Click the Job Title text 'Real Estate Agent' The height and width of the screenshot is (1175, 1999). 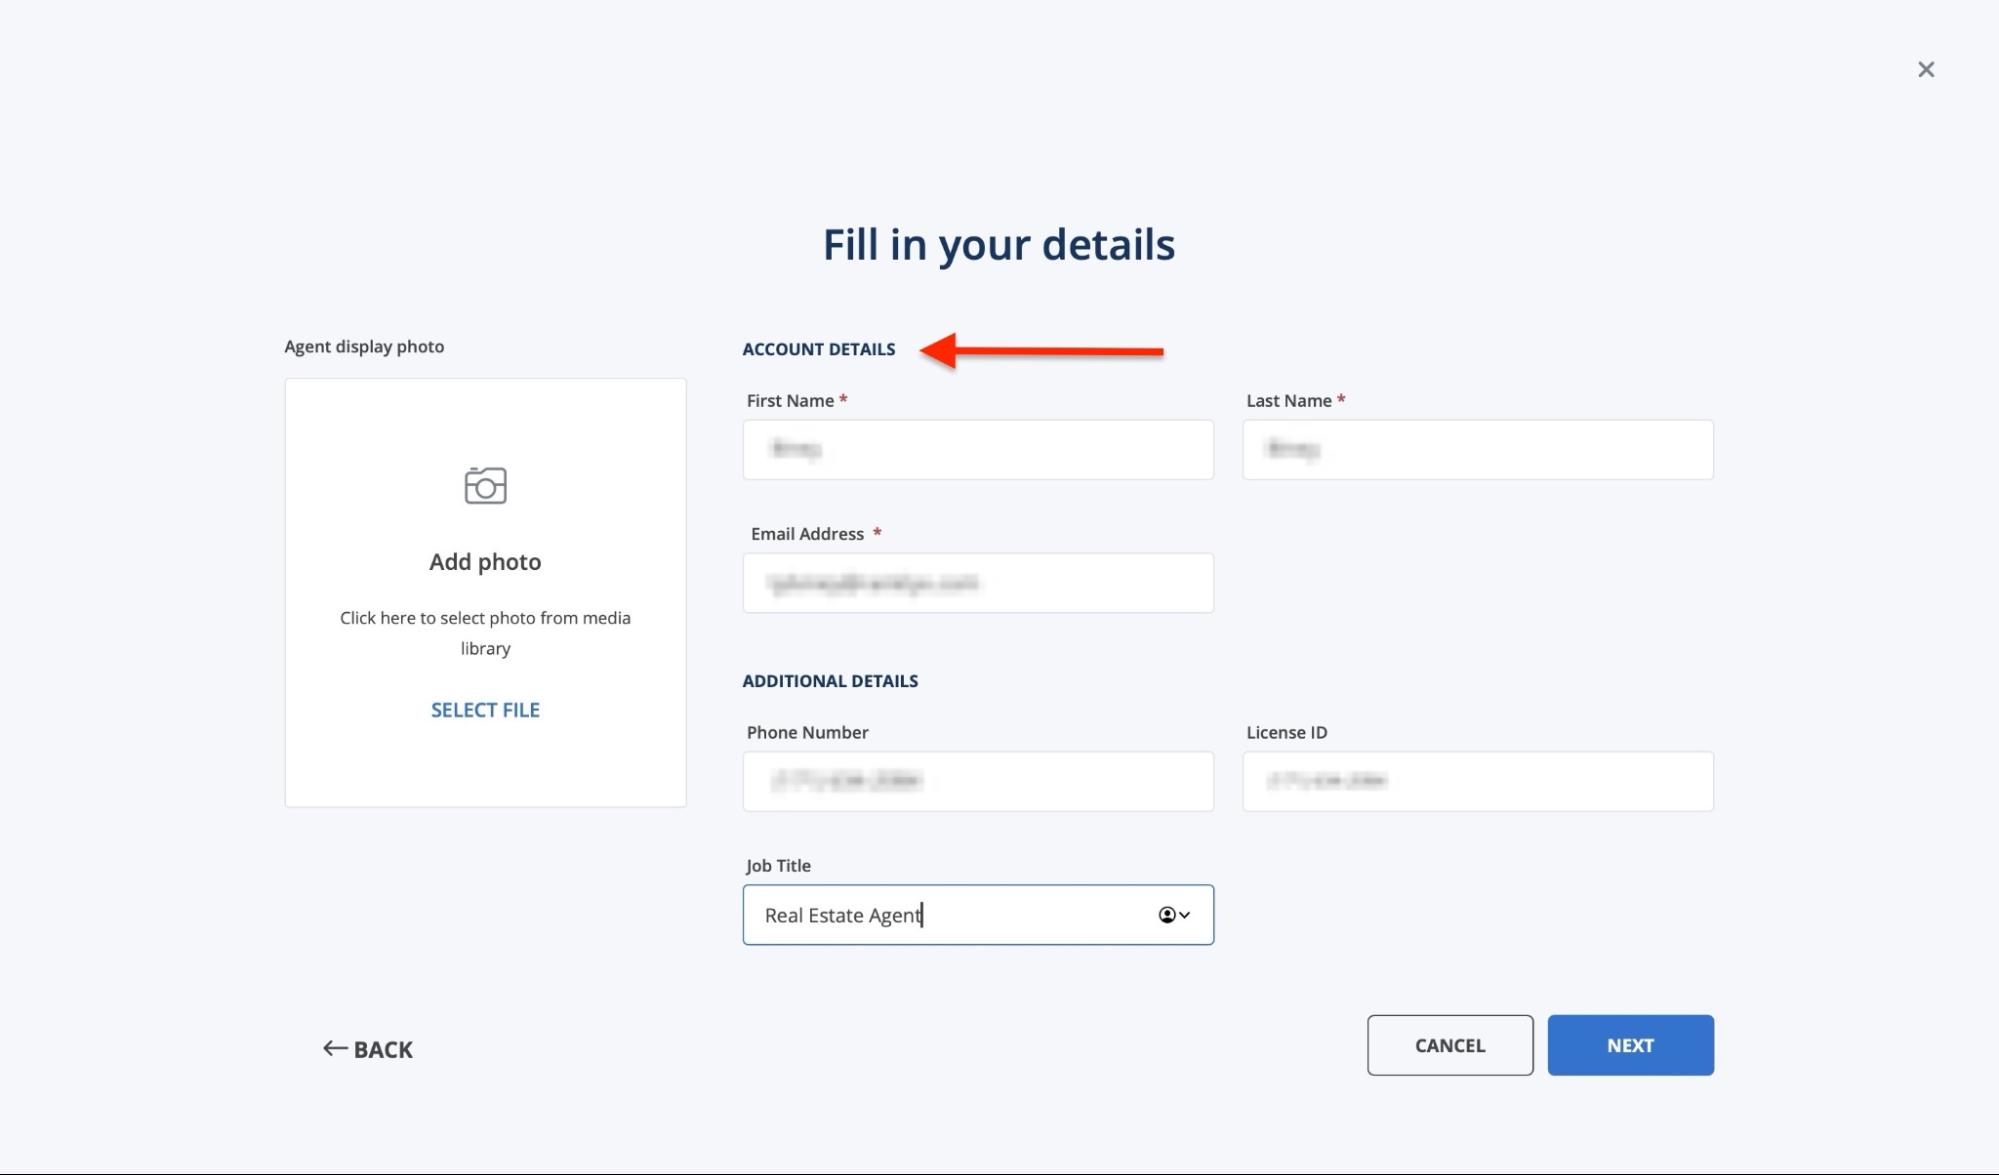pyautogui.click(x=842, y=915)
